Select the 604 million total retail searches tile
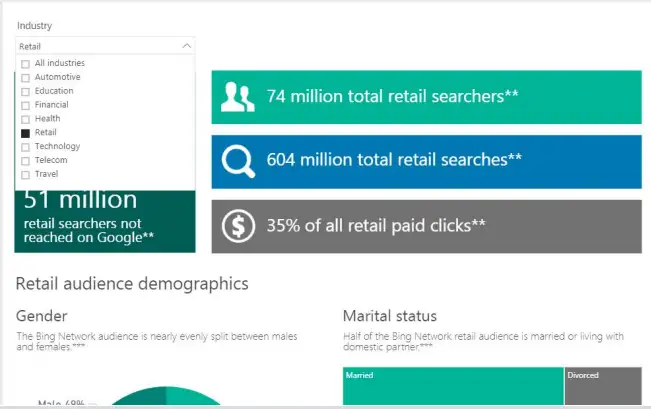651x409 pixels. point(426,162)
